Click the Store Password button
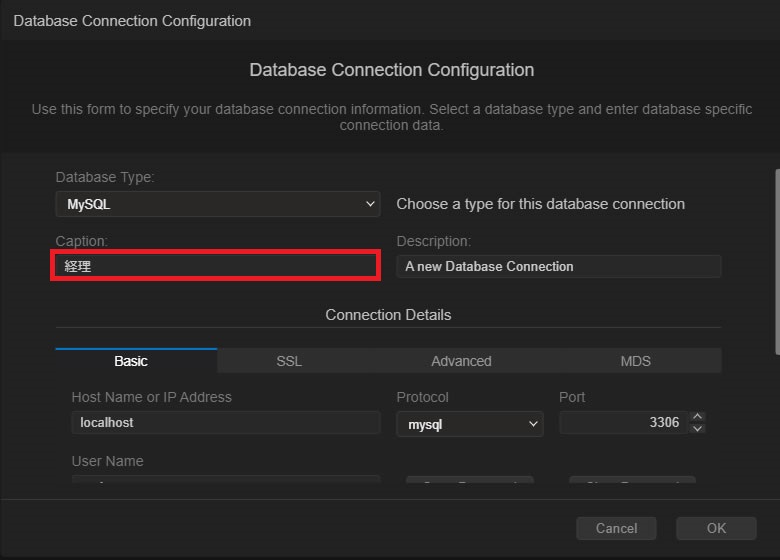This screenshot has height=560, width=780. tap(469, 481)
